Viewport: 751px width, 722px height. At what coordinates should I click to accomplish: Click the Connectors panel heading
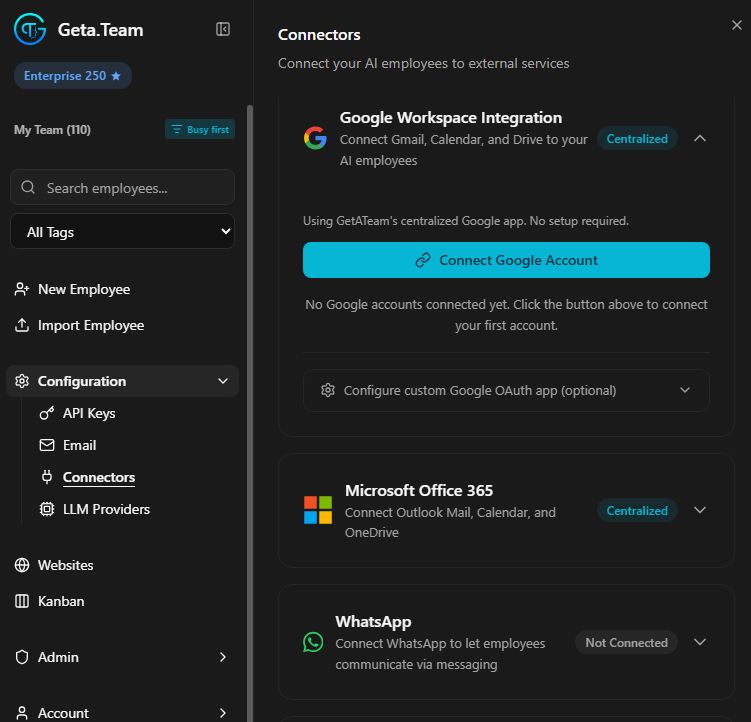click(319, 35)
